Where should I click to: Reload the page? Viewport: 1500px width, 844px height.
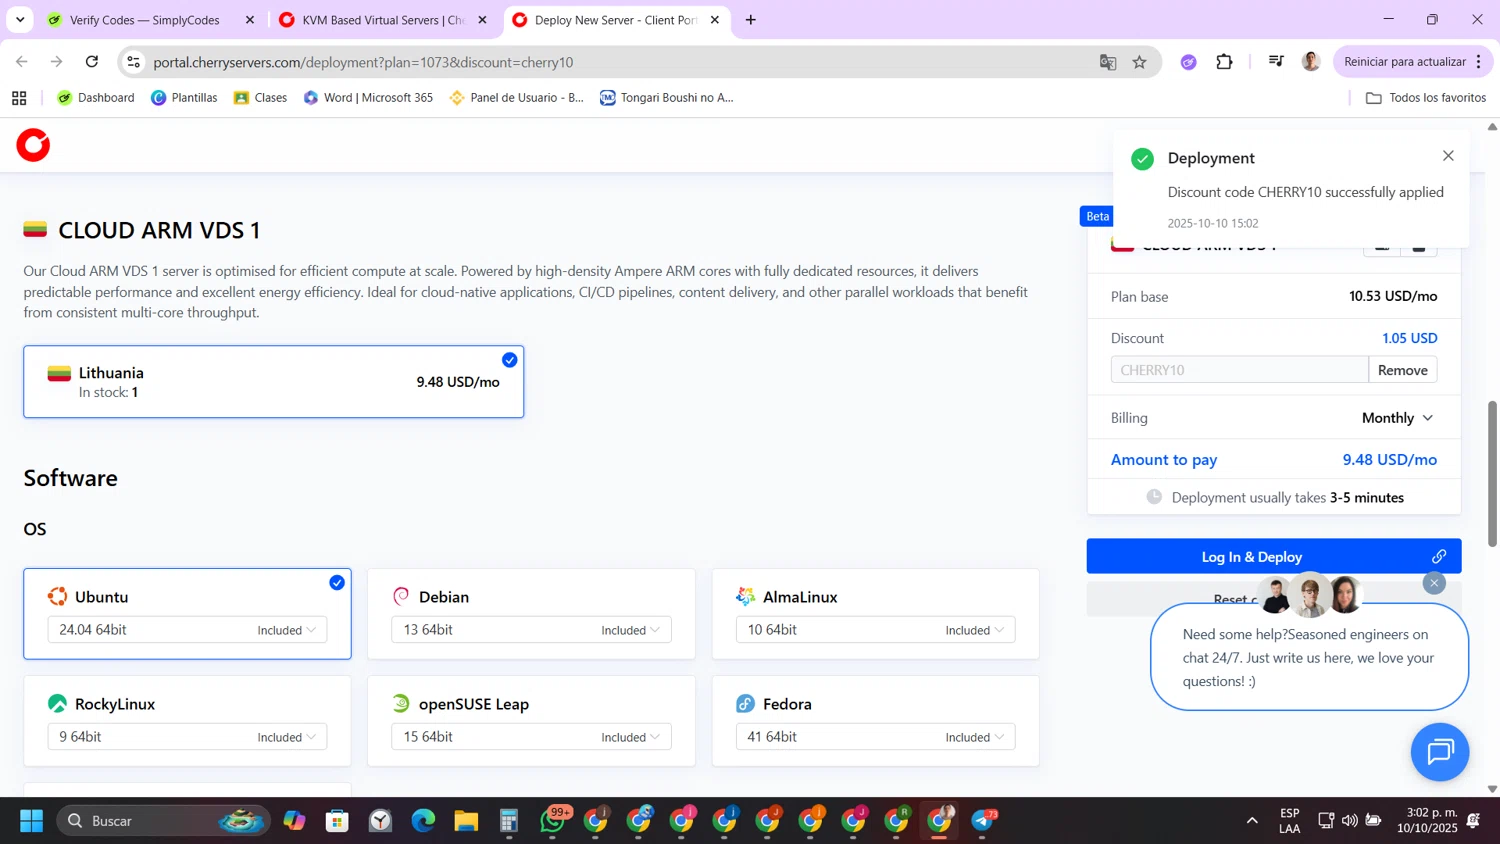92,62
